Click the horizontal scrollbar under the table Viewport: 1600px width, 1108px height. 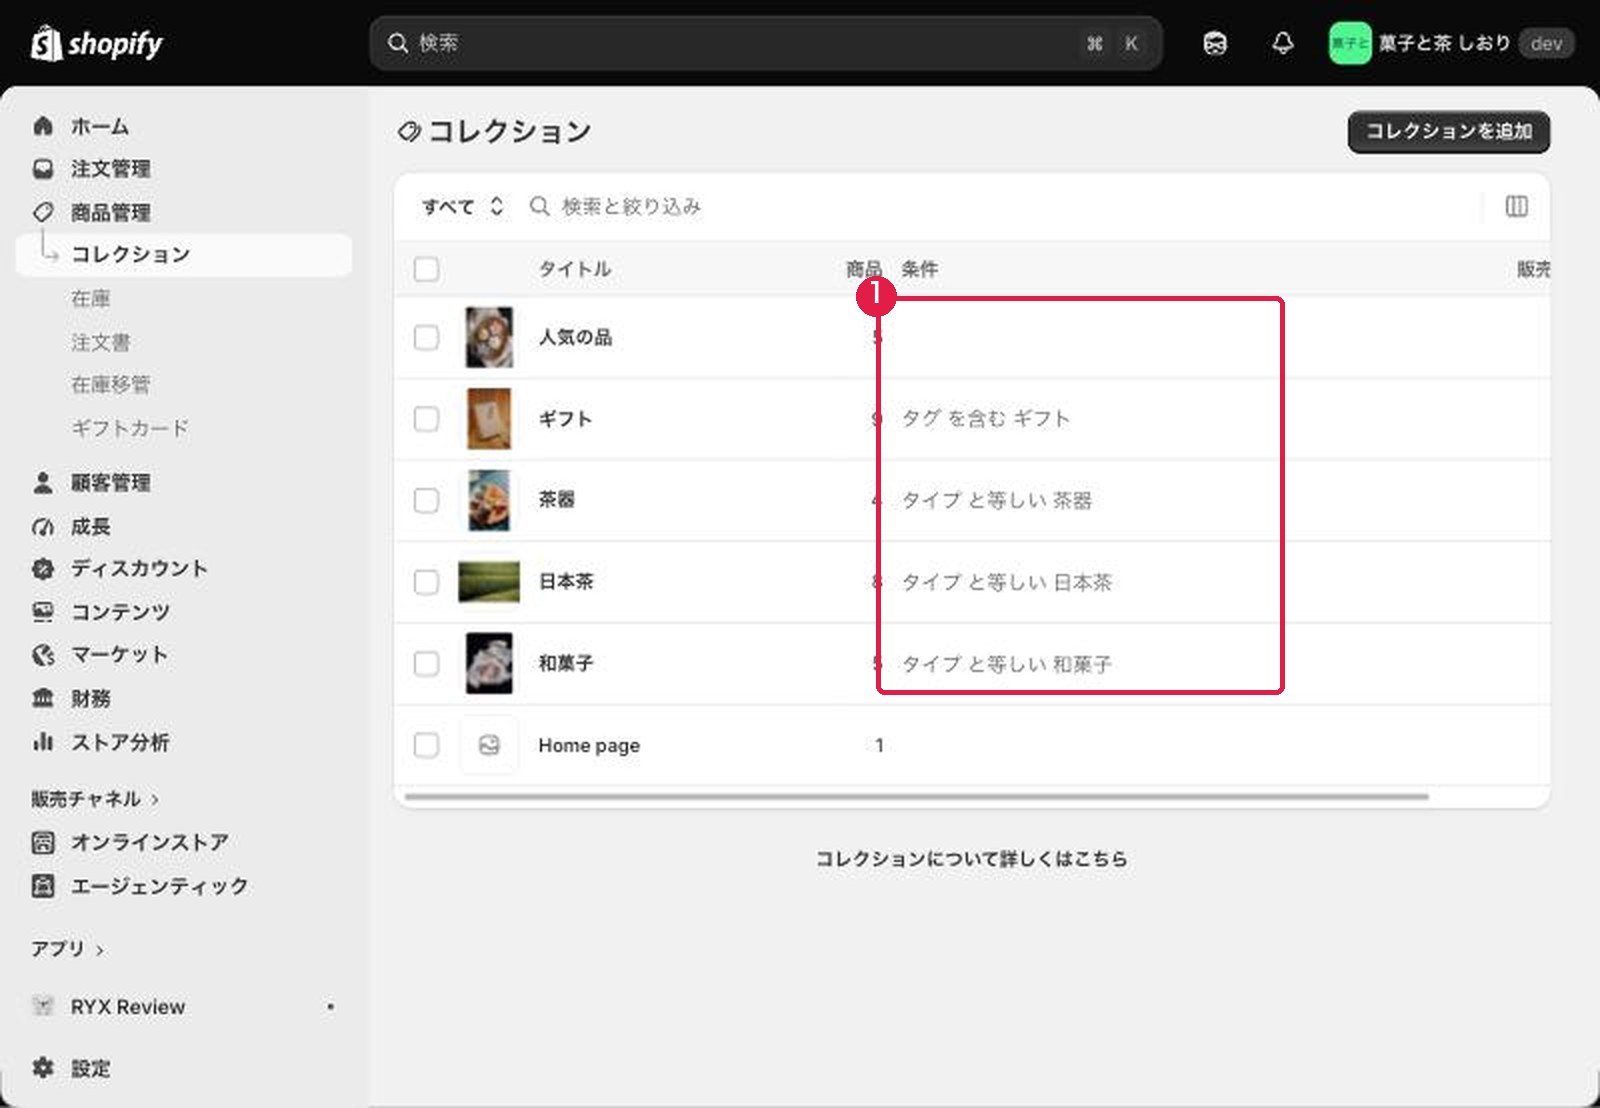pos(917,796)
